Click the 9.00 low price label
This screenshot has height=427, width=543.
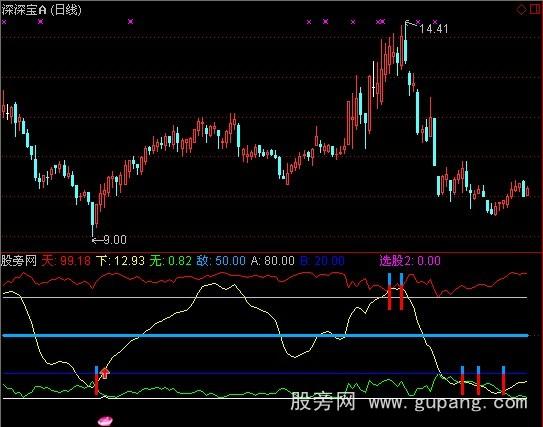(115, 240)
